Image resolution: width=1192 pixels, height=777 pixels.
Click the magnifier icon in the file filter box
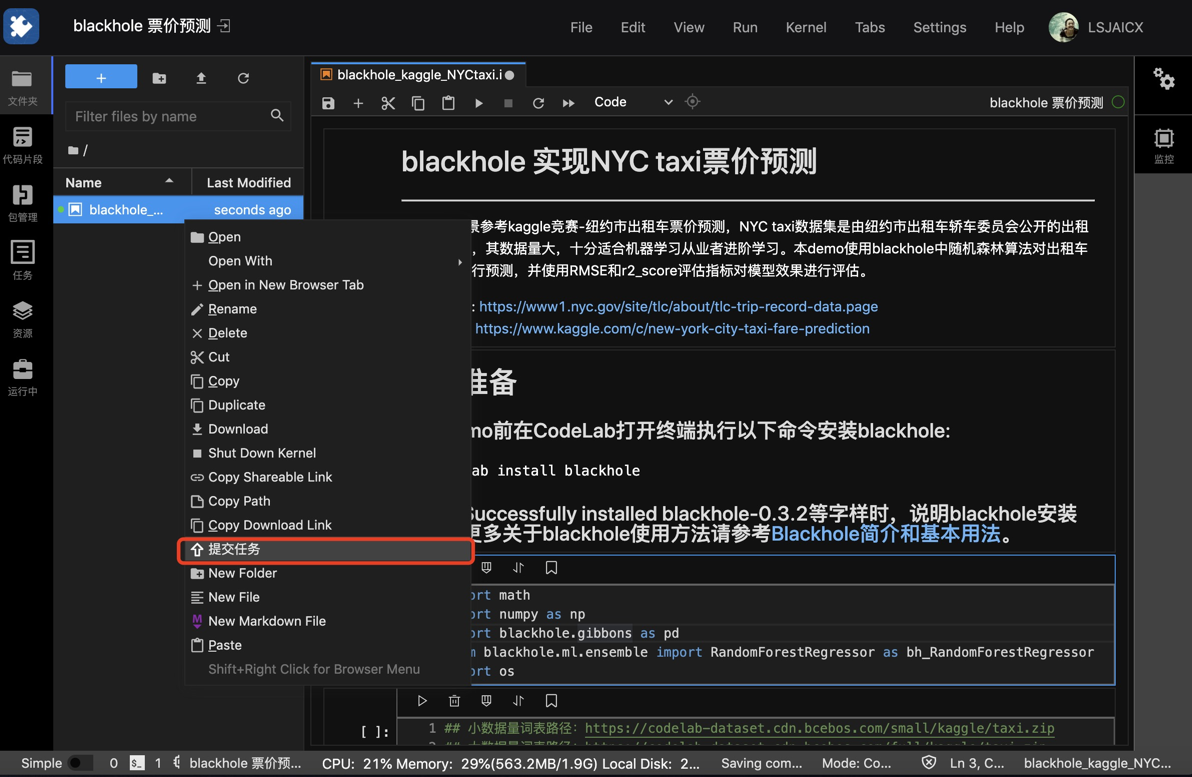pyautogui.click(x=277, y=116)
